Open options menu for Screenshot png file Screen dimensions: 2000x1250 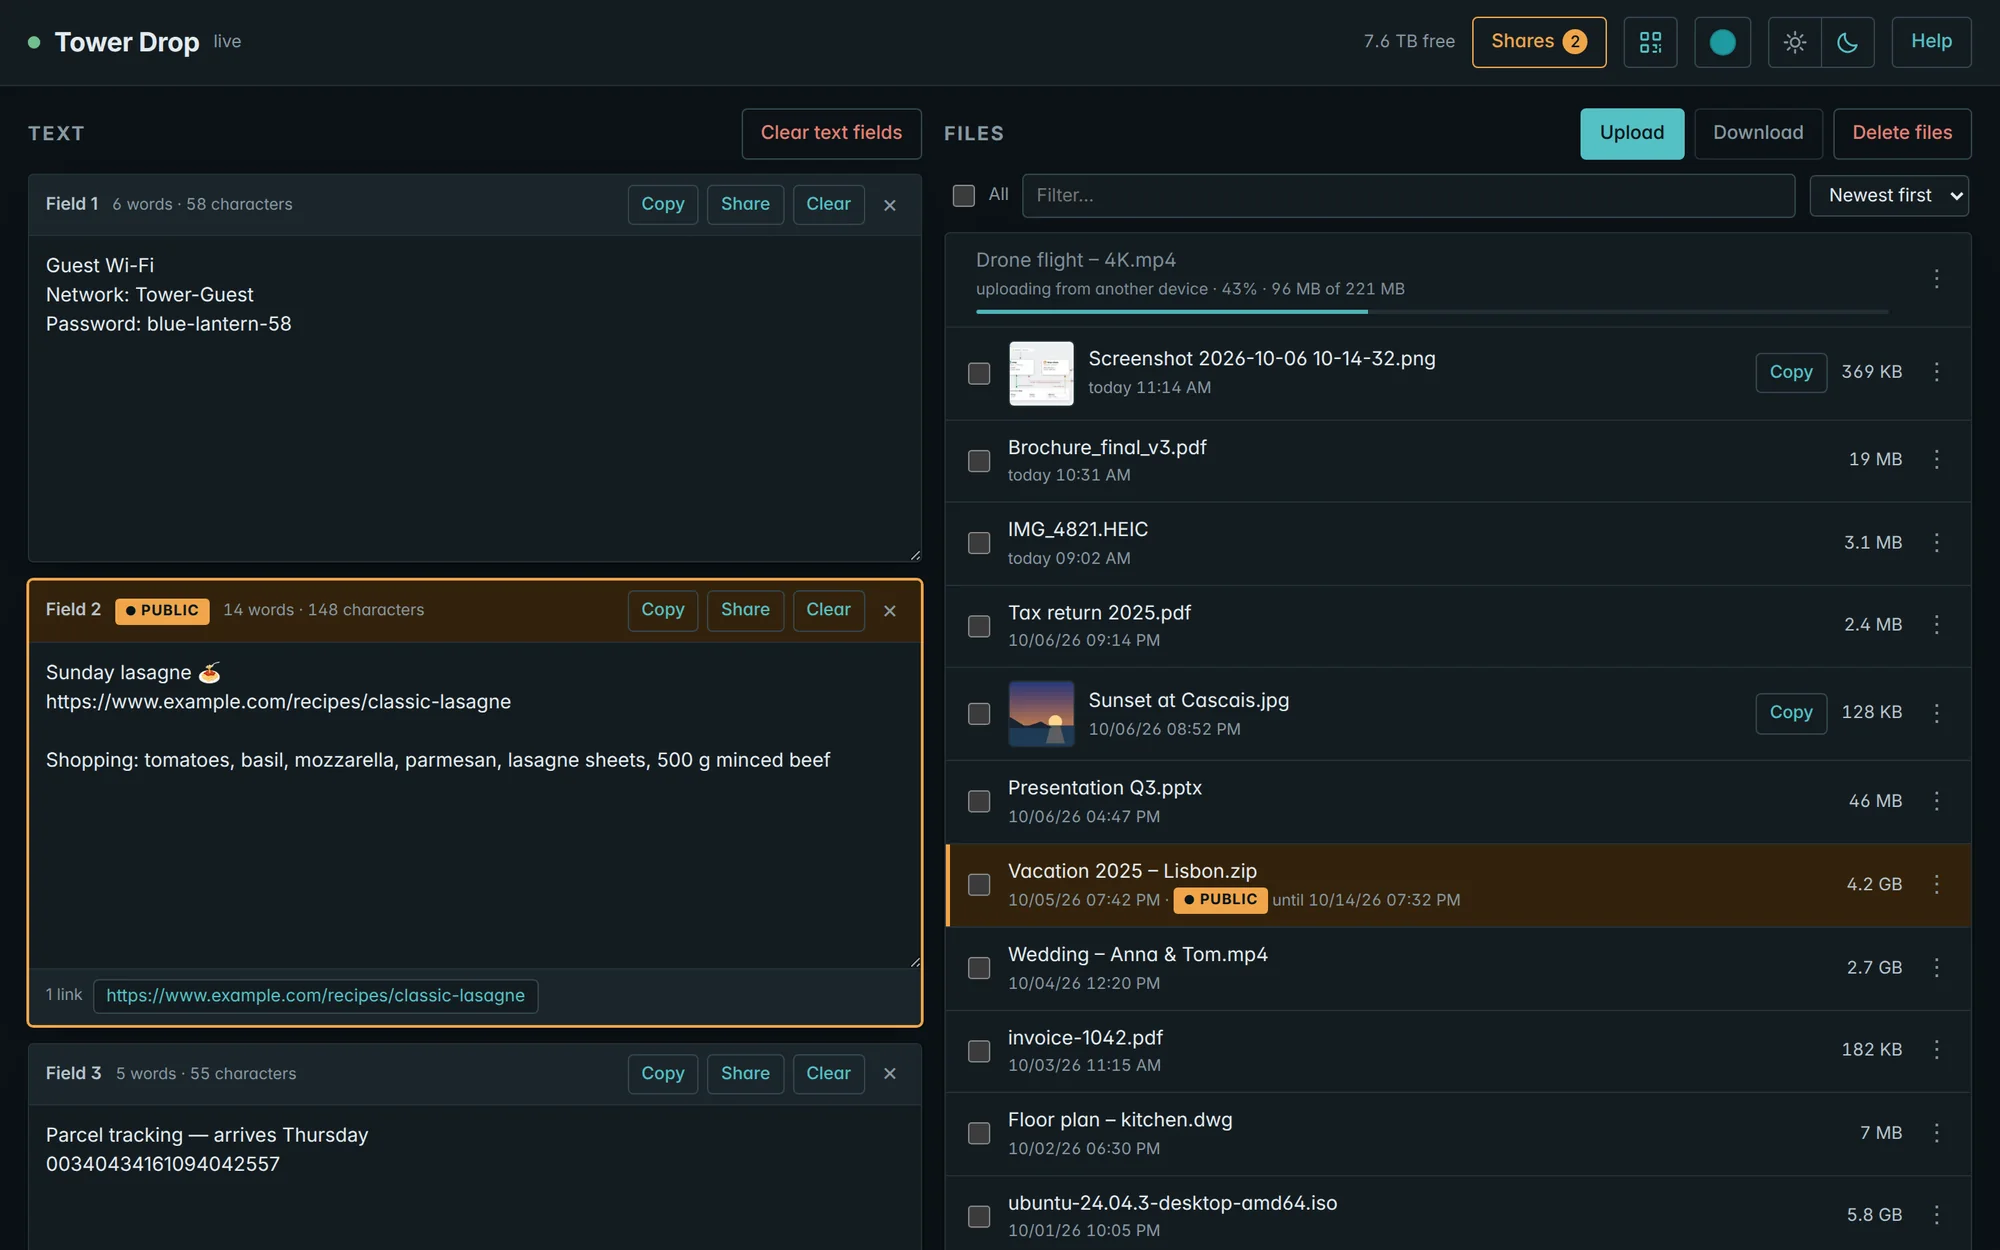[x=1937, y=372]
